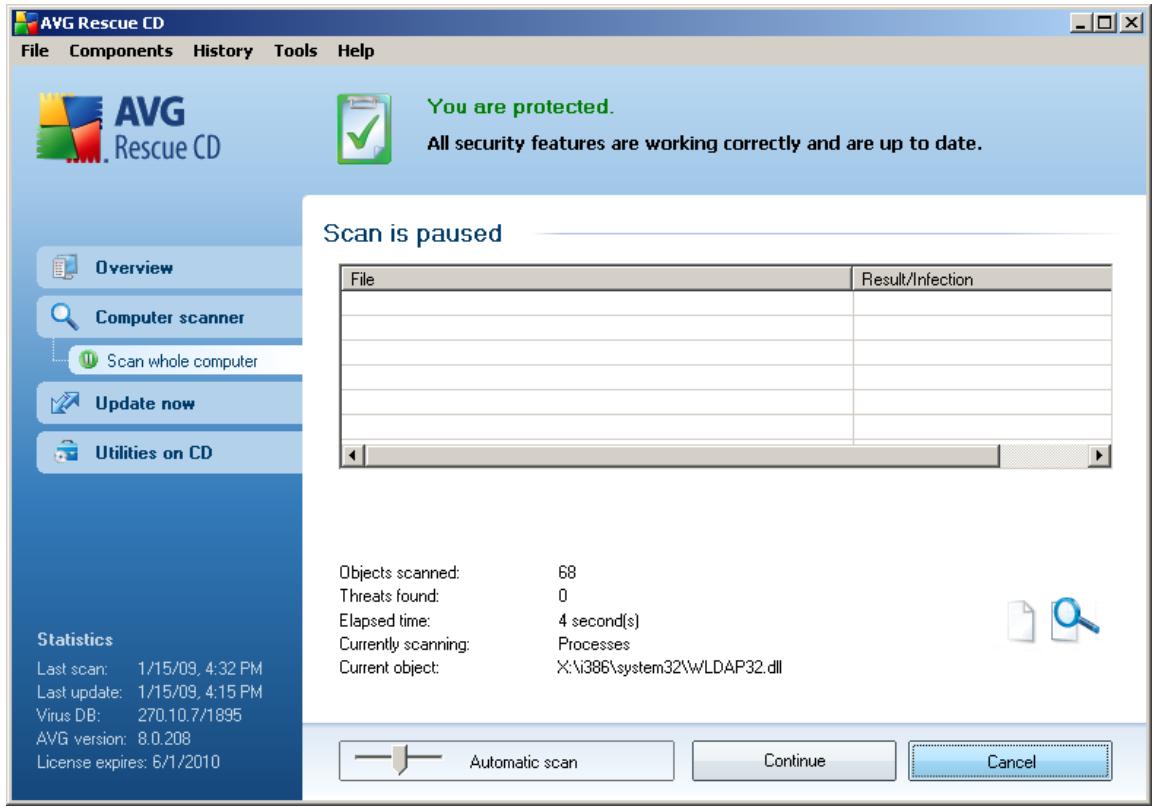This screenshot has width=1162, height=812.
Task: Click the Virus DB value '270.10.7/1895'
Action: point(190,715)
